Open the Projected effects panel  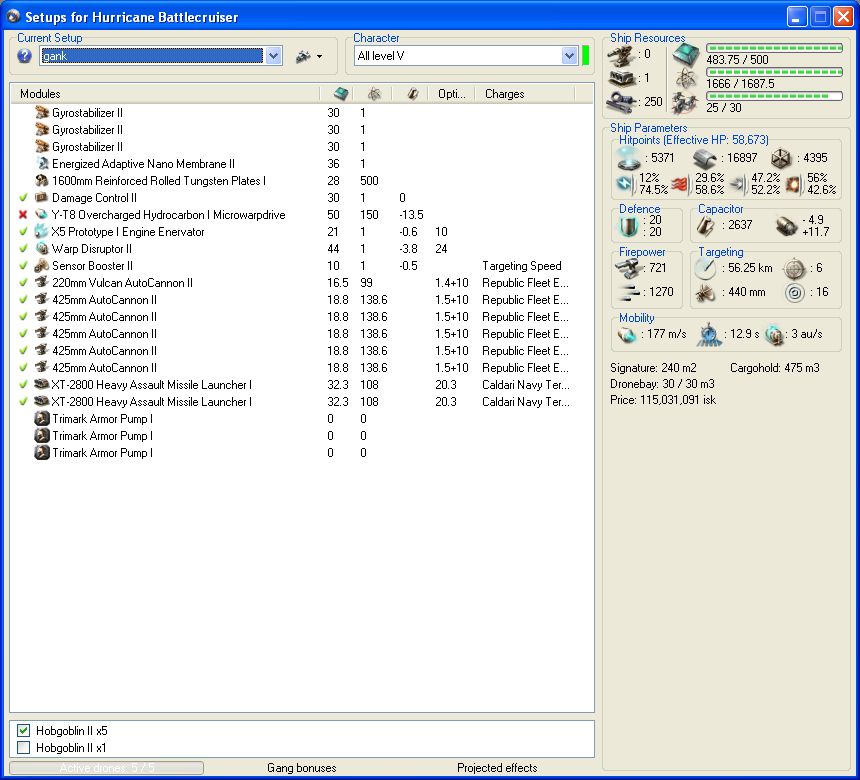pyautogui.click(x=497, y=767)
